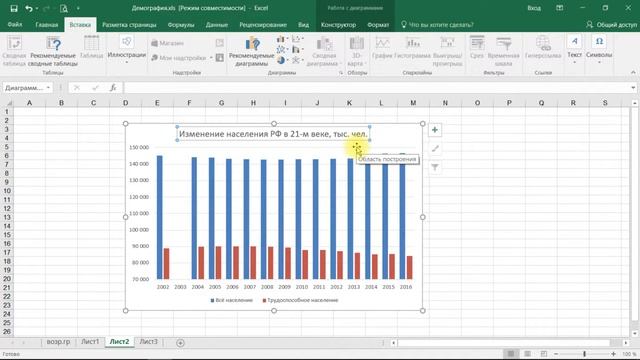Viewport: 640px width, 360px height.
Task: Open the Charts group dialog launcher
Action: [341, 73]
